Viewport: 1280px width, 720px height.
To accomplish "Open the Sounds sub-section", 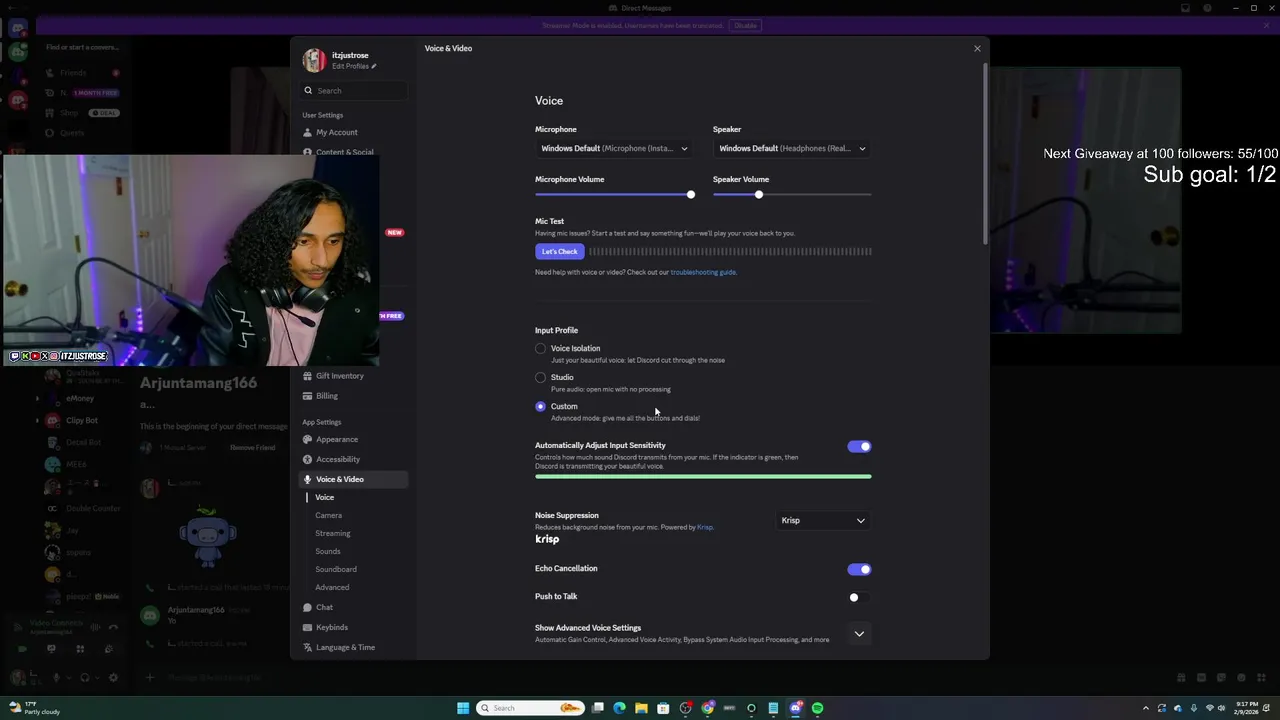I will click(328, 551).
